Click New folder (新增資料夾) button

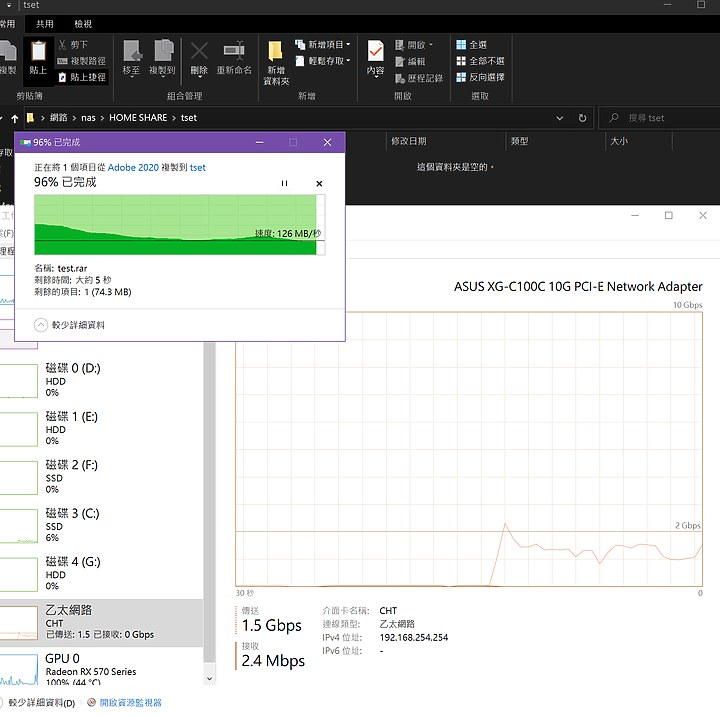pyautogui.click(x=276, y=63)
